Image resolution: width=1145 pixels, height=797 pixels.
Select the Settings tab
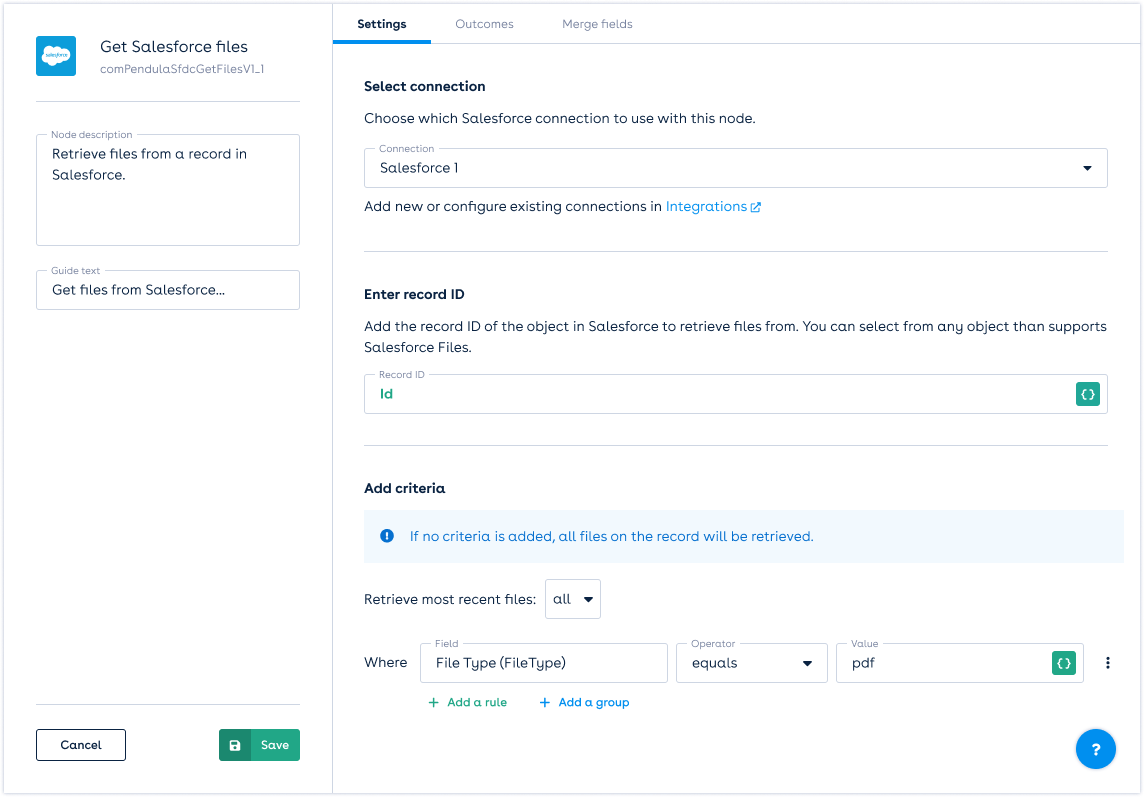coord(381,24)
